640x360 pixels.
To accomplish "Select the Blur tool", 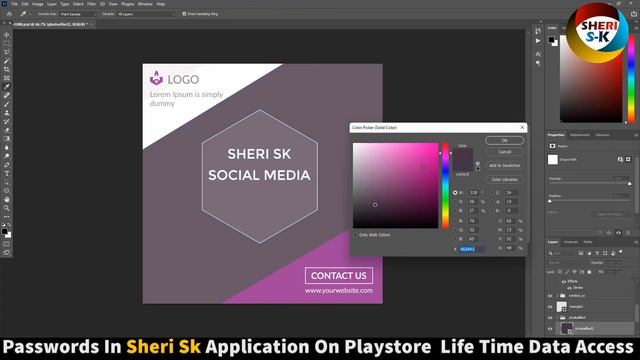I will click(x=7, y=147).
